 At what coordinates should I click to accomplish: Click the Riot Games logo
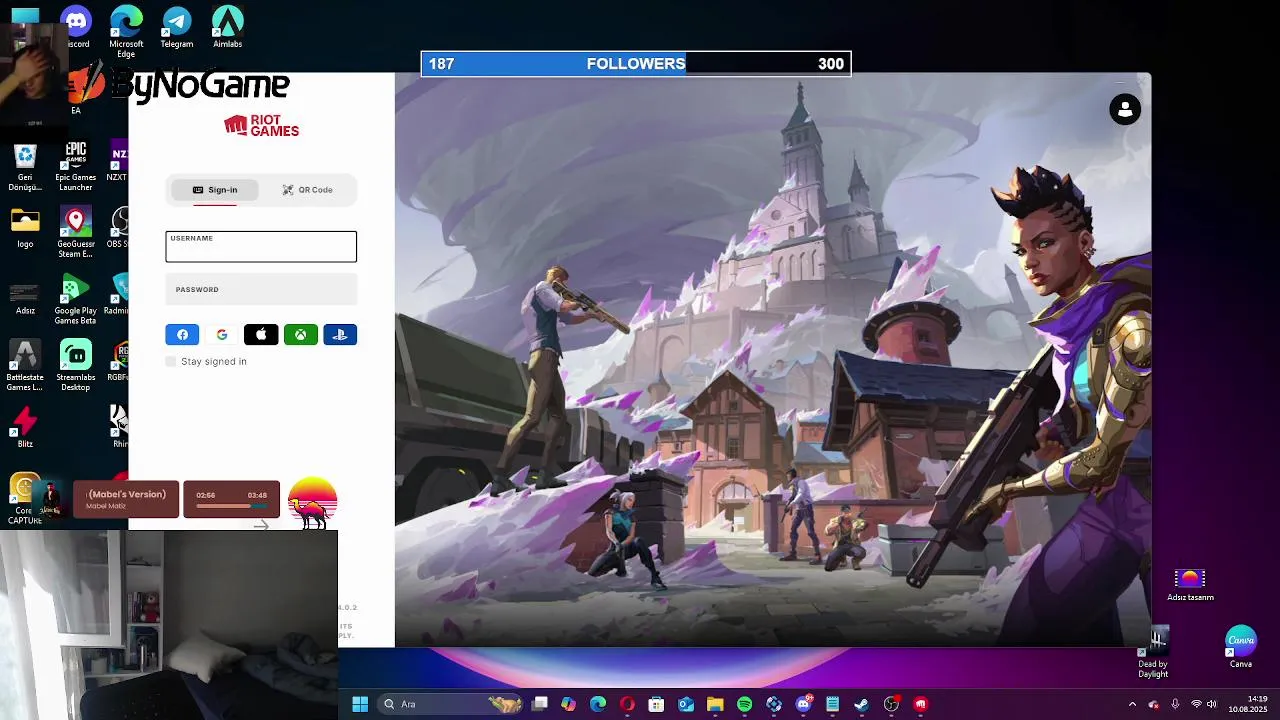[261, 125]
